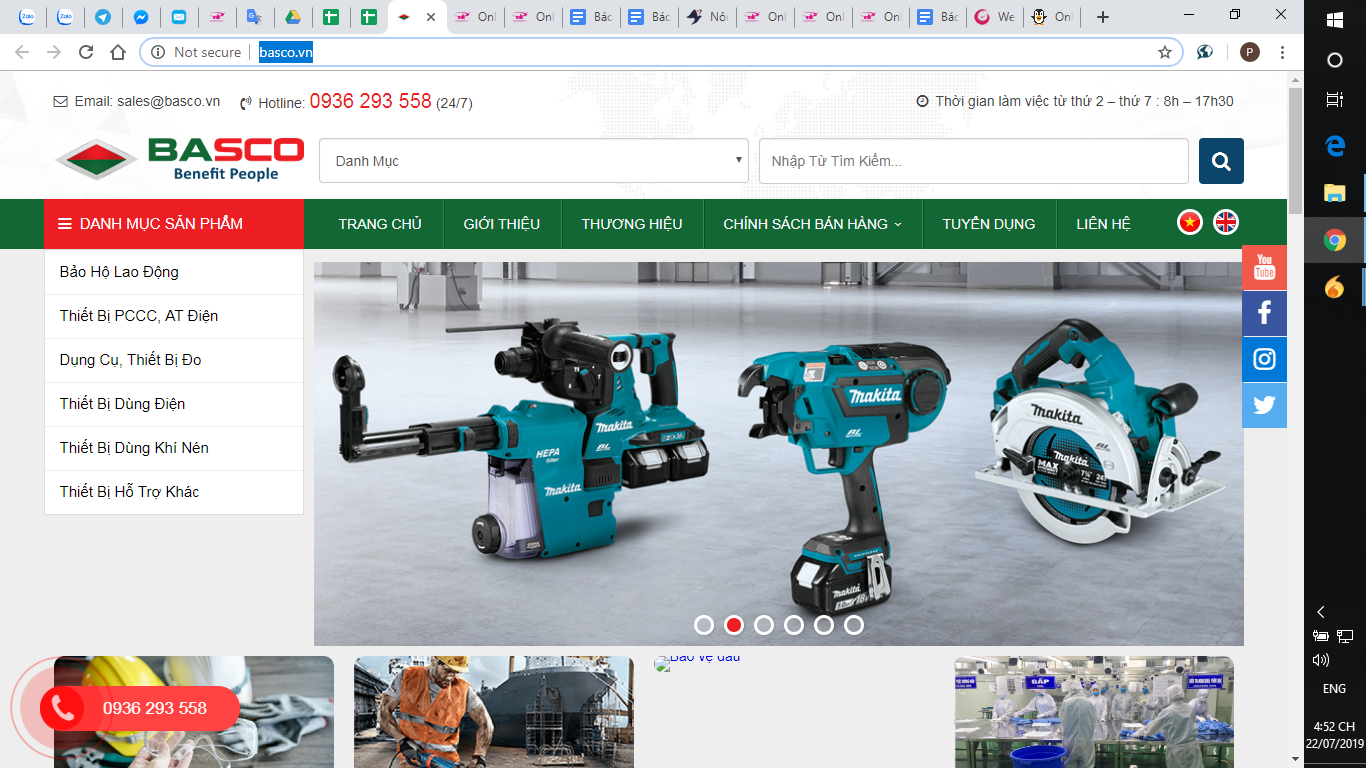Open Thiết Bị Dùng Khí Nén category
Screen dimensions: 1366x768
click(x=174, y=448)
